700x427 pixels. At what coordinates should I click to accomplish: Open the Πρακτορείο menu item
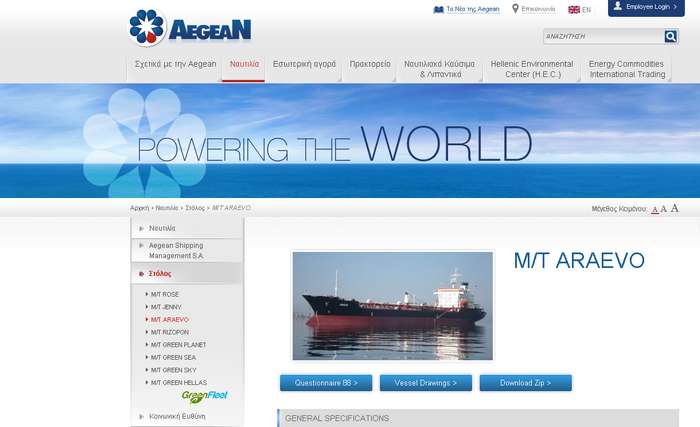pos(370,63)
